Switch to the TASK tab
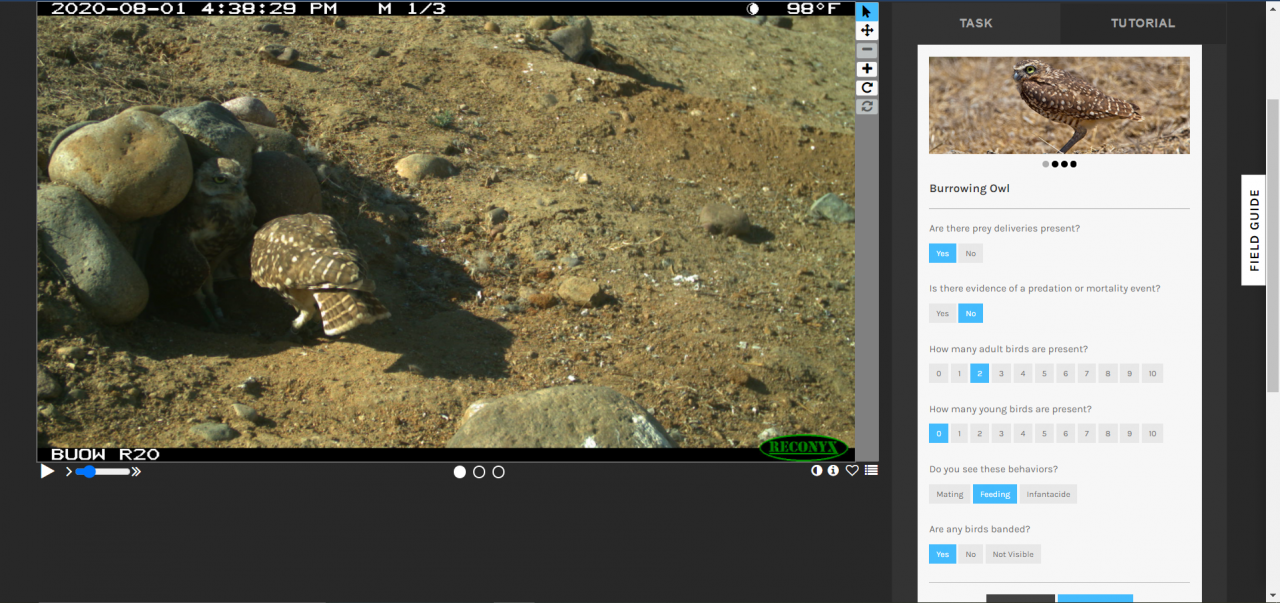The height and width of the screenshot is (603, 1280). [x=976, y=23]
